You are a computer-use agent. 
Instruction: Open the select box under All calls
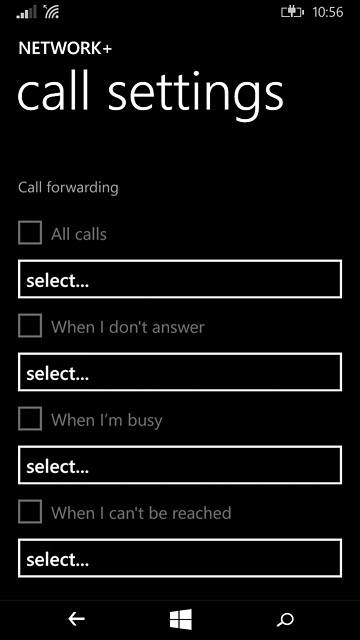pyautogui.click(x=180, y=279)
